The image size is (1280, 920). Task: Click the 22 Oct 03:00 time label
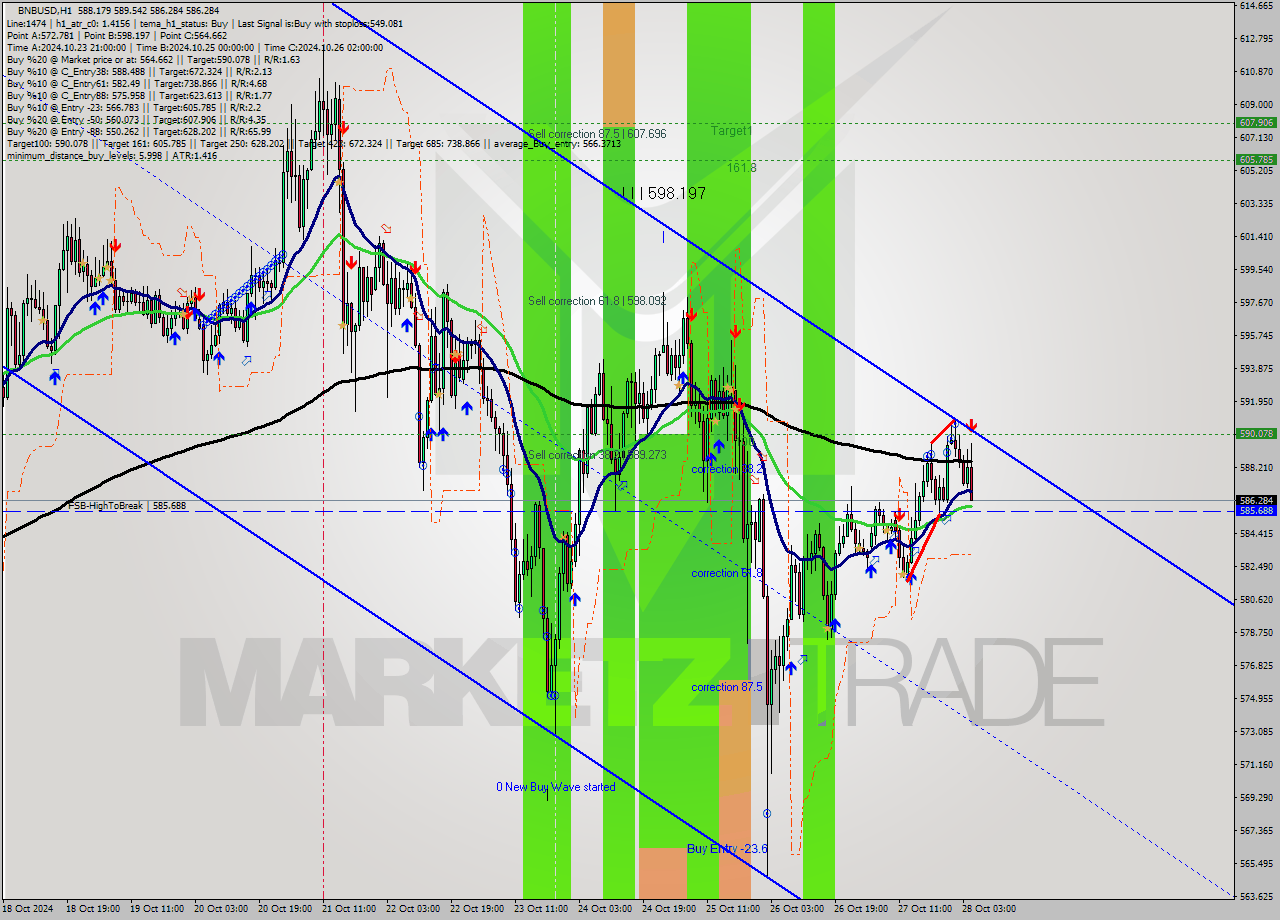(412, 909)
